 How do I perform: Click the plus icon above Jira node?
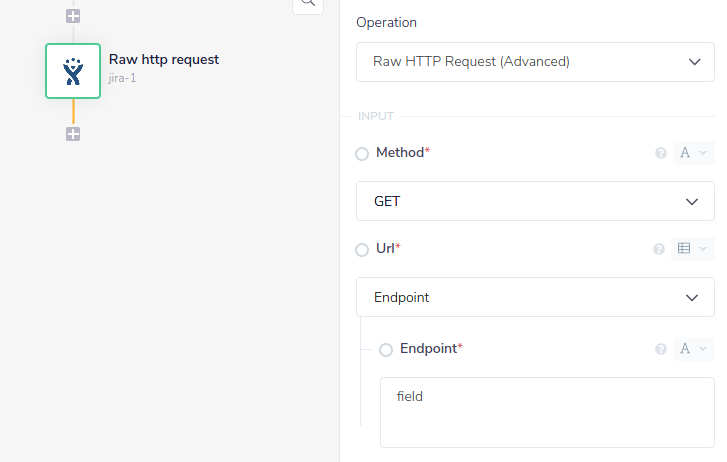(x=73, y=16)
